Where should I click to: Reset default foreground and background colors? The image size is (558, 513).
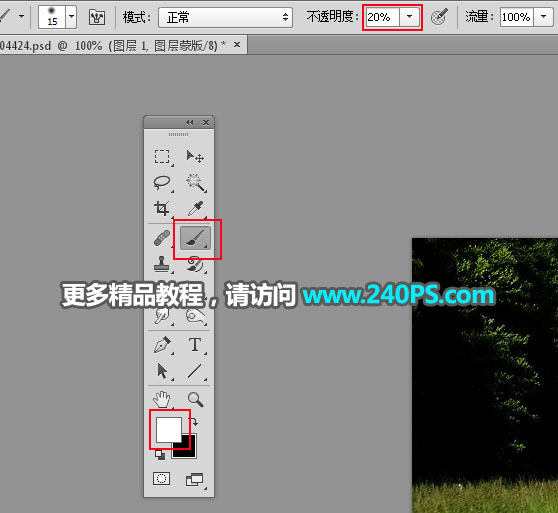[x=160, y=455]
